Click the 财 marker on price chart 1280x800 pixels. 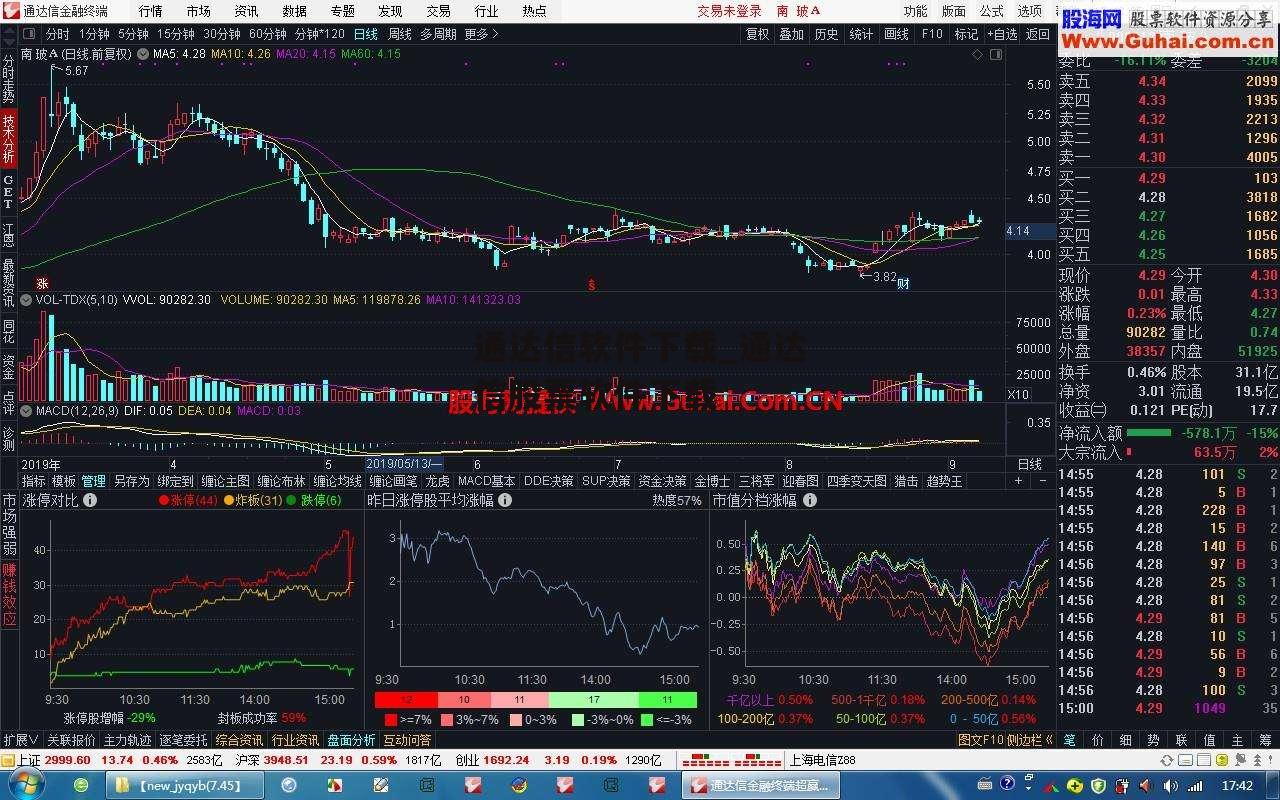[902, 284]
